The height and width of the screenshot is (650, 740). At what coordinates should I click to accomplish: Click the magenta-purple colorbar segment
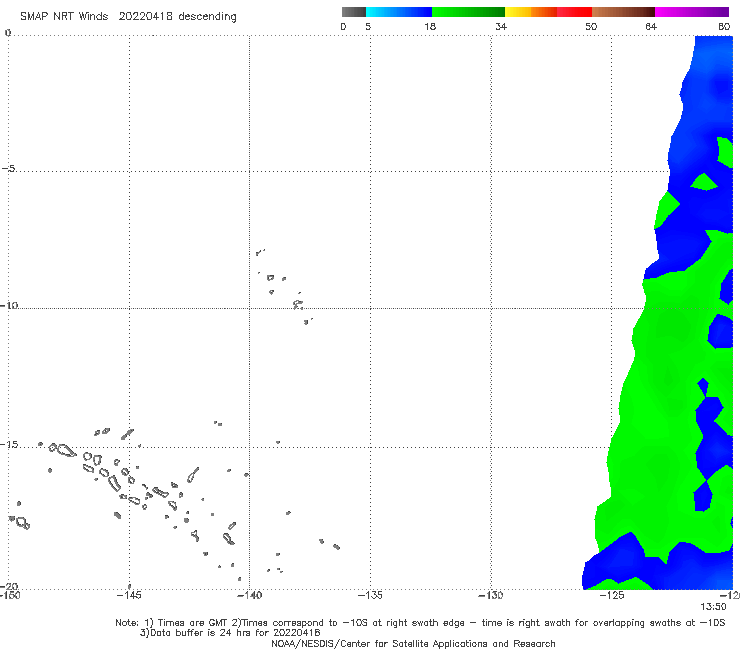coord(692,12)
